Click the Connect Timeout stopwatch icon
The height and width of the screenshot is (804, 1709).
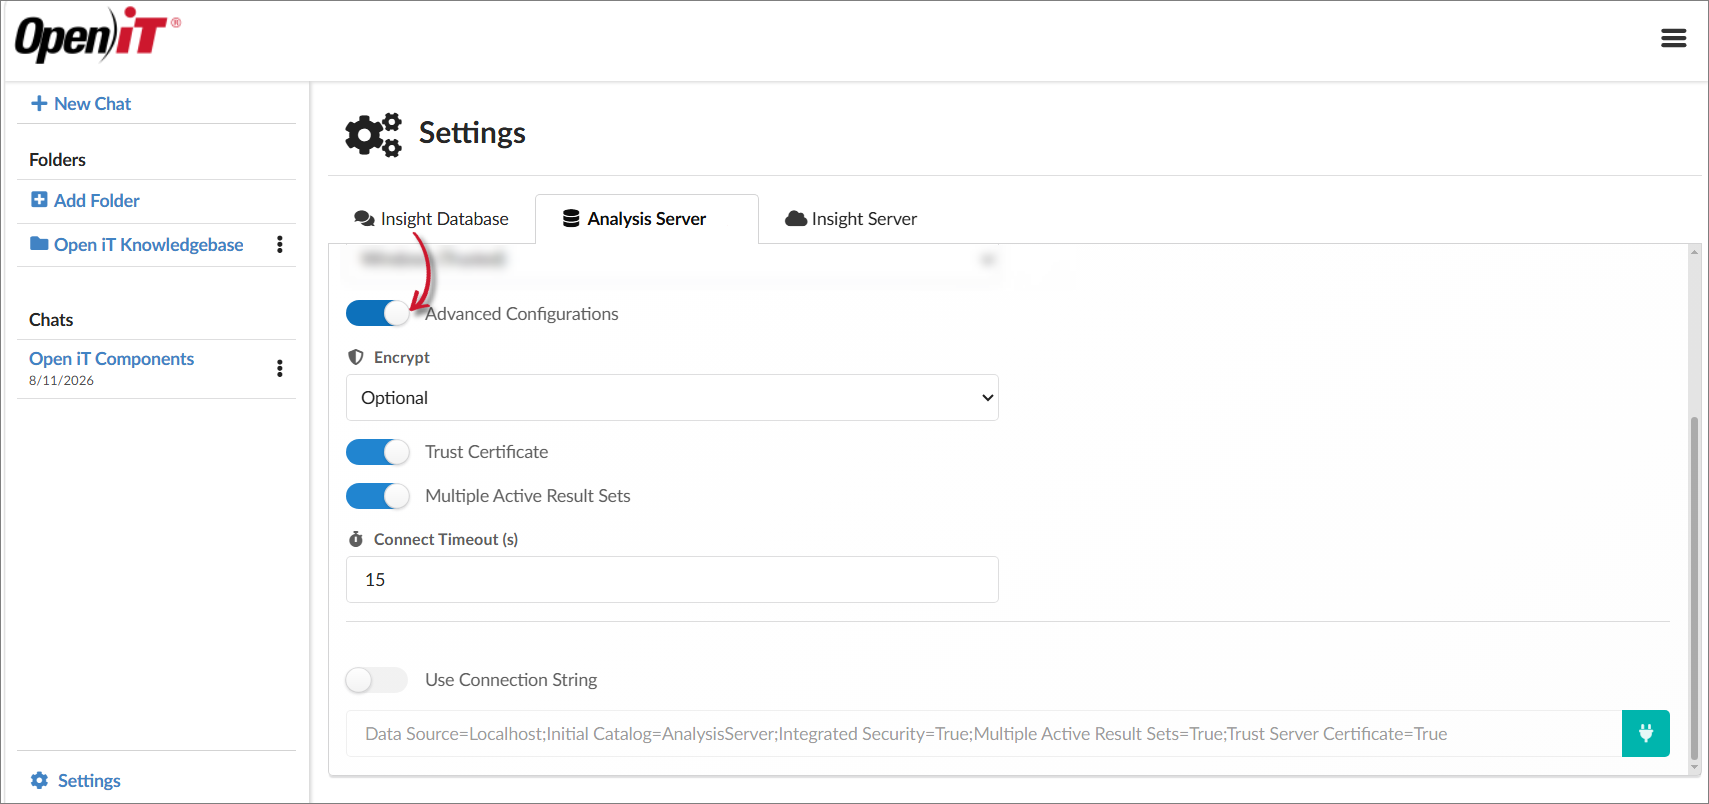(355, 539)
